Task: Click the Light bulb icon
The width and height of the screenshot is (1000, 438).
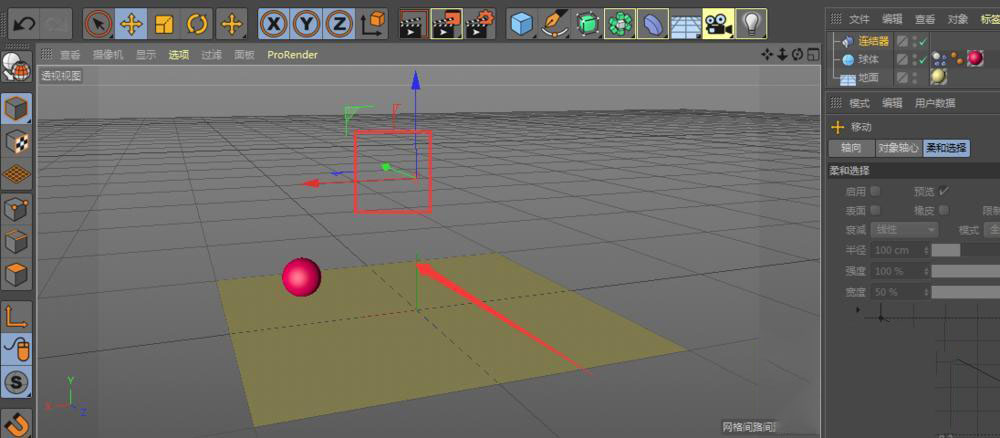Action: coord(751,22)
